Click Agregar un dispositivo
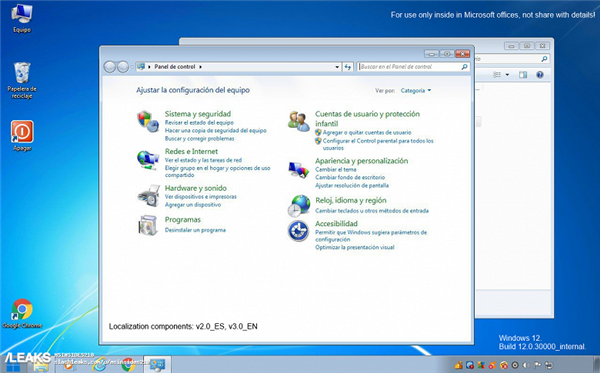The image size is (600, 373). click(x=193, y=205)
